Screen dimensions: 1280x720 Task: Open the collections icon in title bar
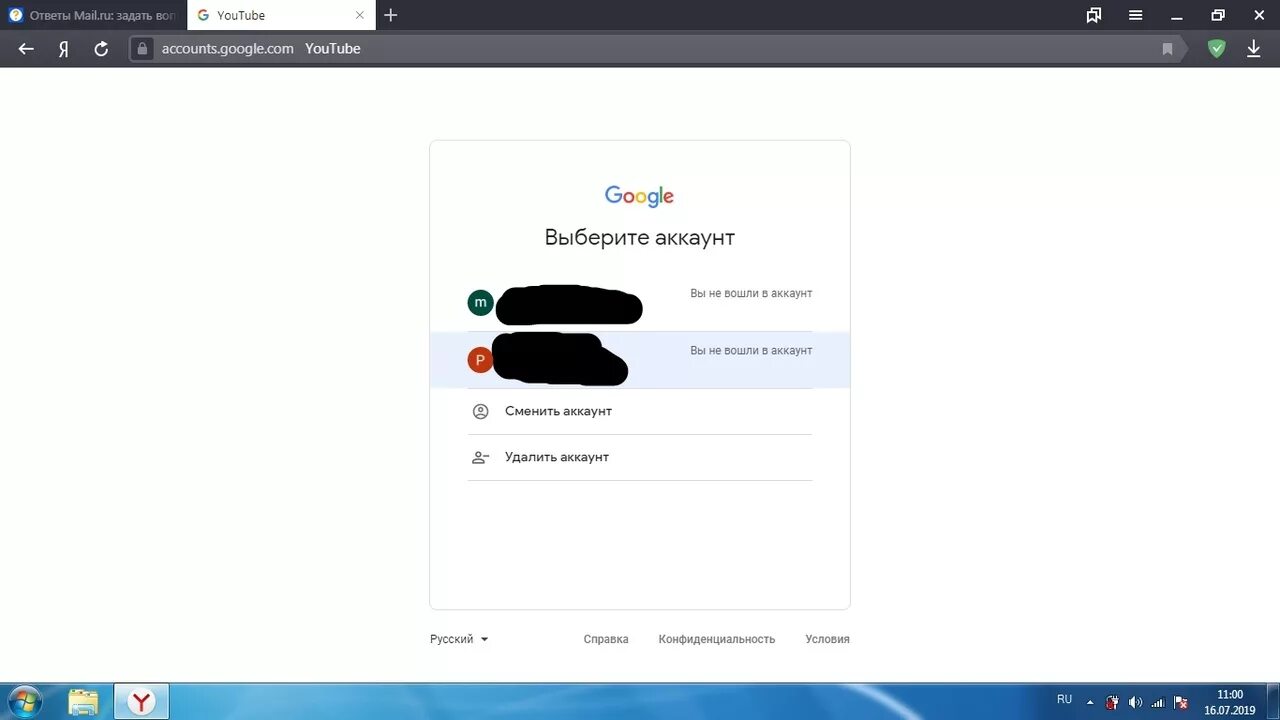1094,15
